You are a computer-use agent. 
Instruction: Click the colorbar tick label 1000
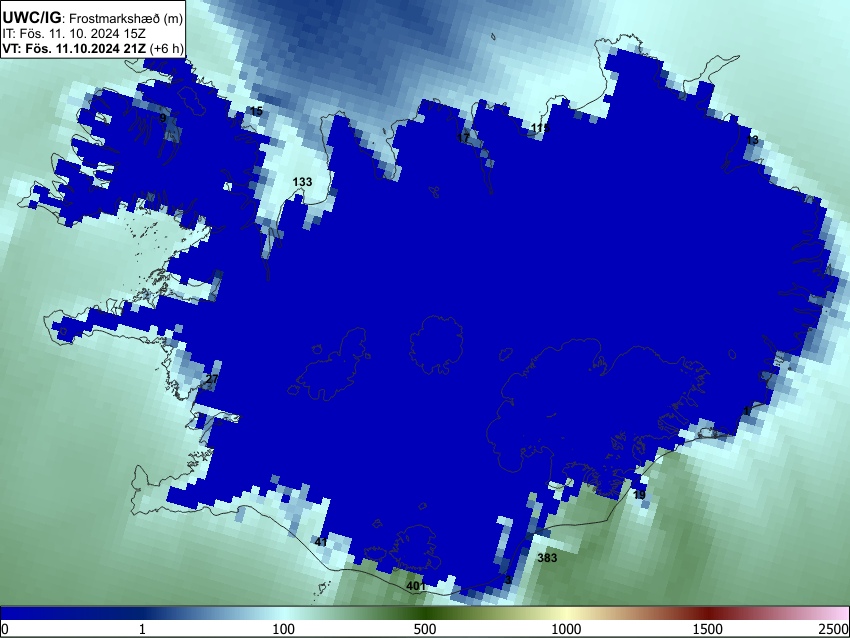[566, 629]
